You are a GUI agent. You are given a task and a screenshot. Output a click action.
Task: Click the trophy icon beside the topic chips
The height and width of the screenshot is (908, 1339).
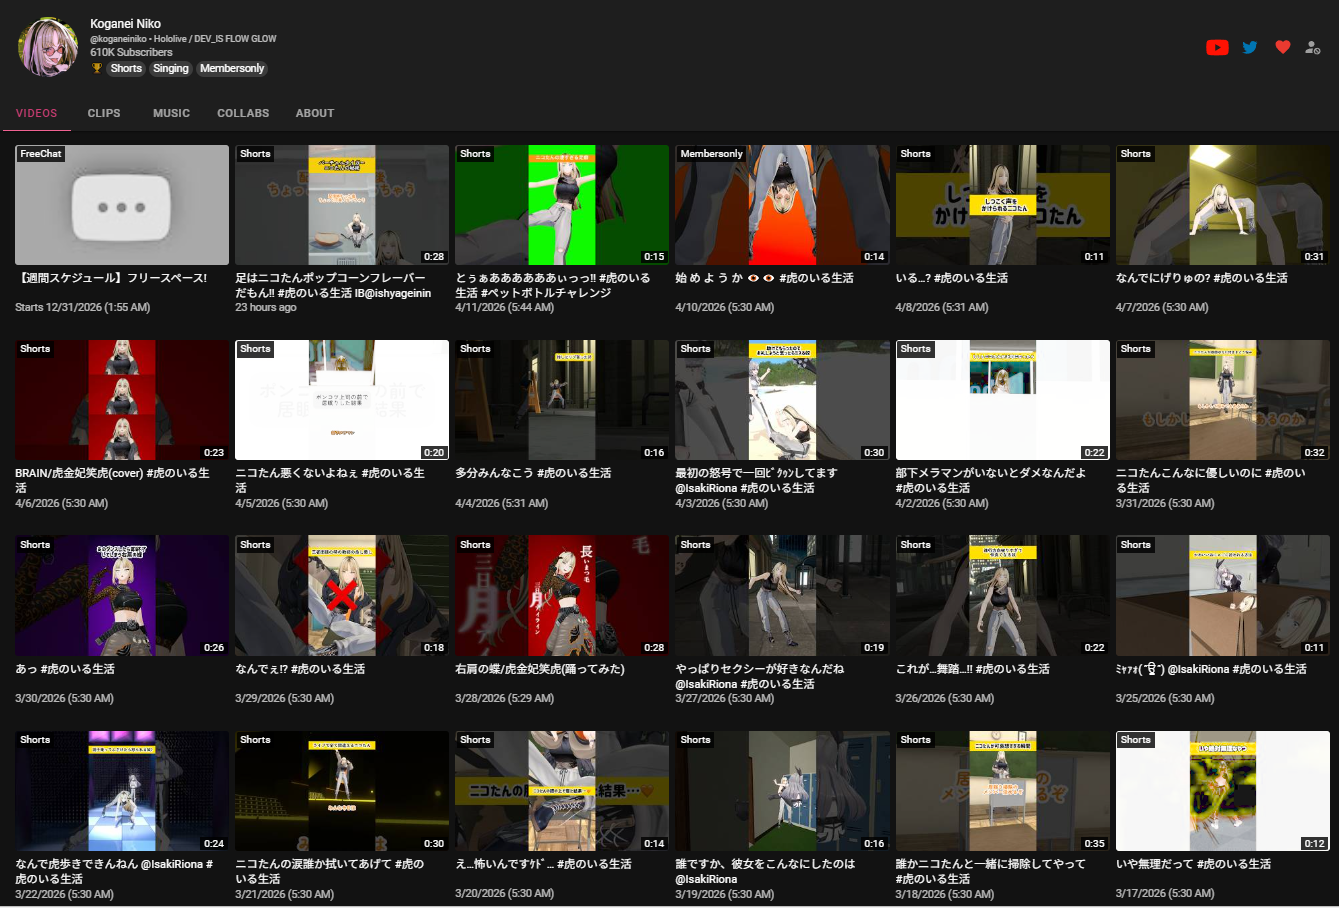(97, 68)
